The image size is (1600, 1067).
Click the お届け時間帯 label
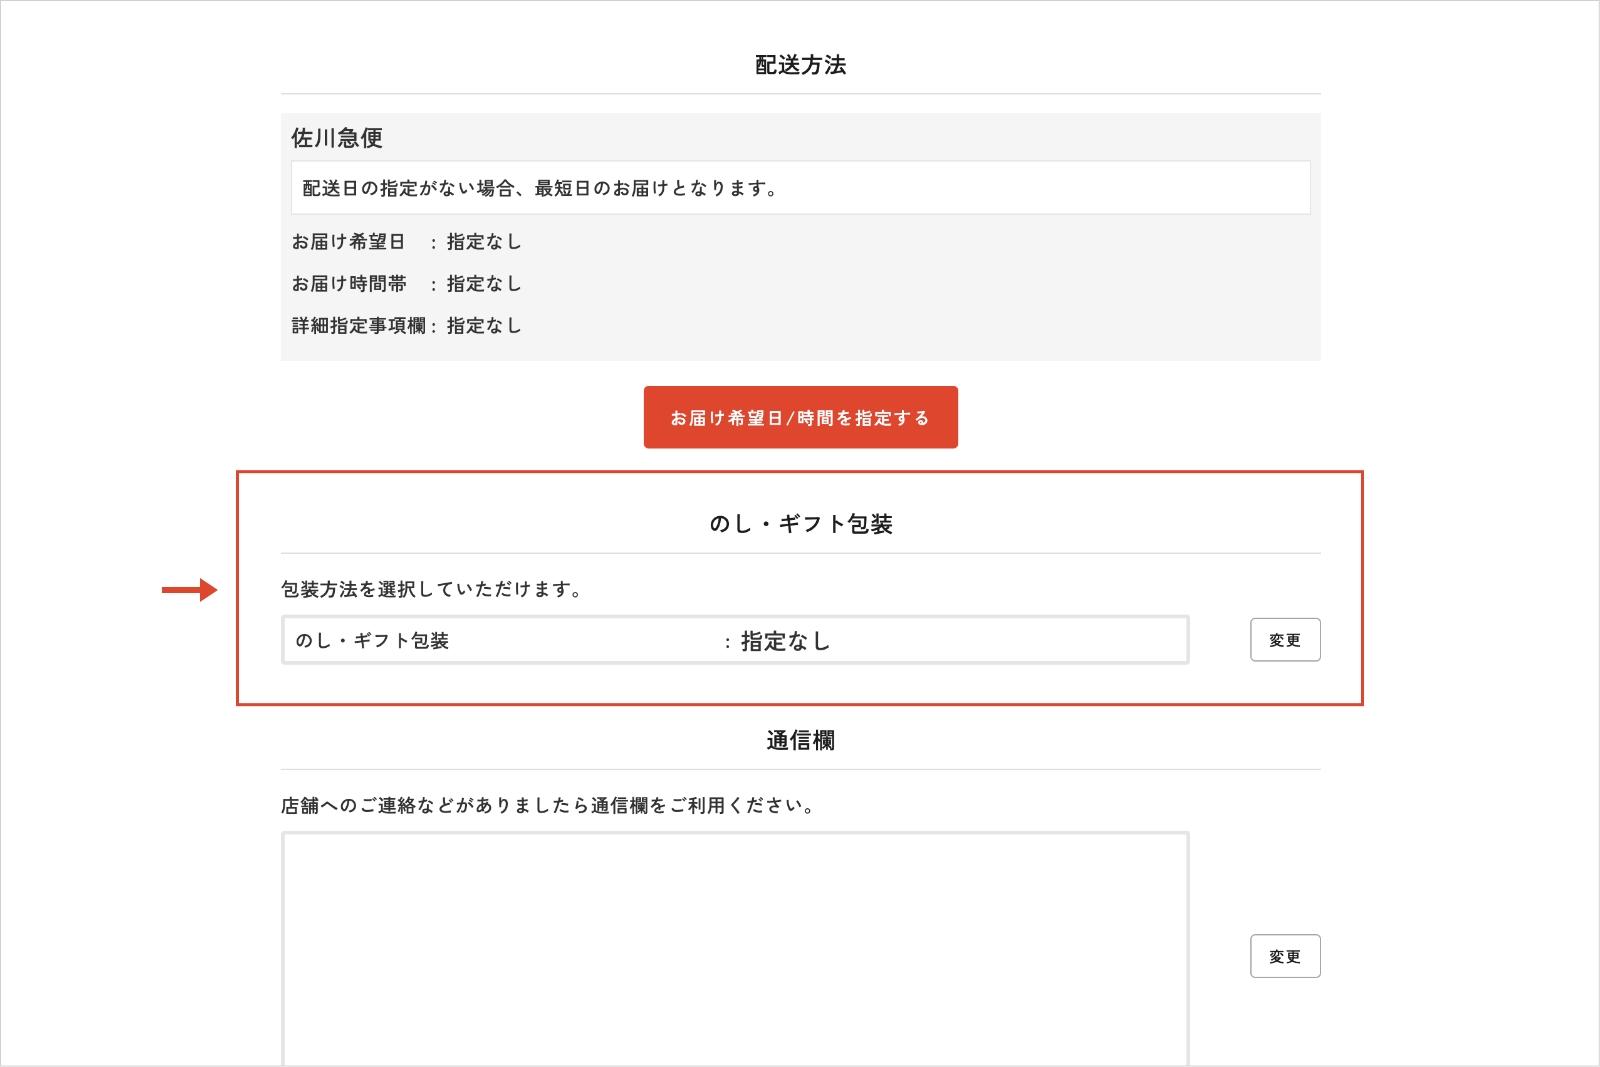[349, 284]
